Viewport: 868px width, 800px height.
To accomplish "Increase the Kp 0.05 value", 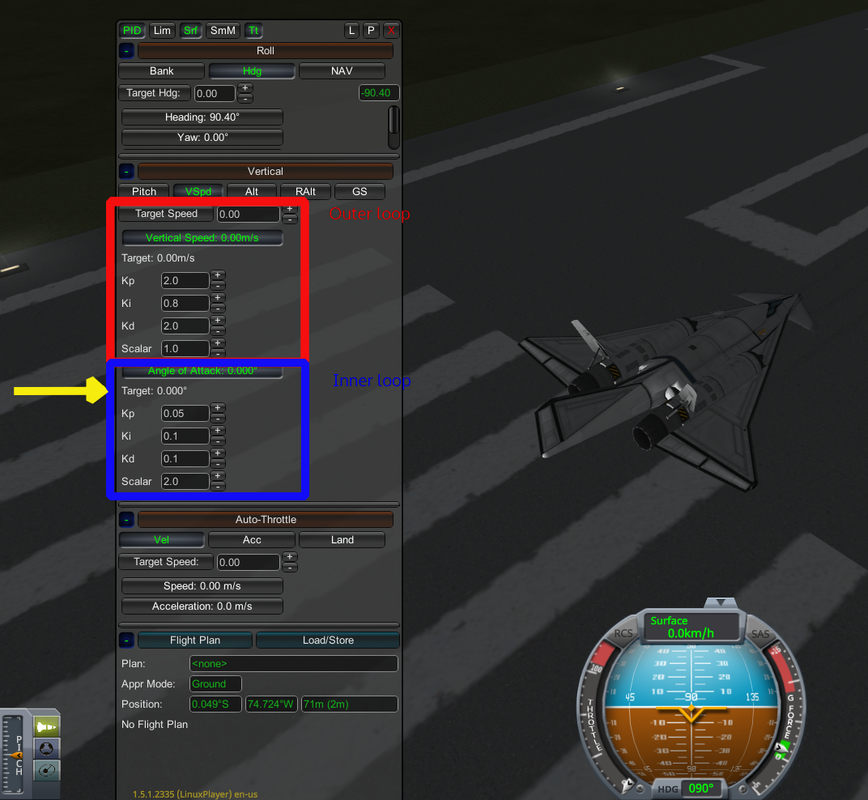I will [218, 408].
